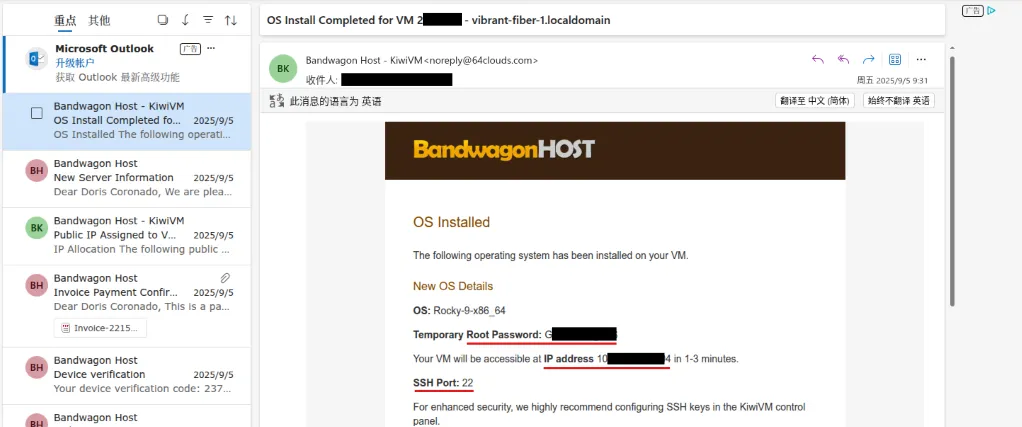
Task: Click the reply all icon
Action: tap(843, 59)
